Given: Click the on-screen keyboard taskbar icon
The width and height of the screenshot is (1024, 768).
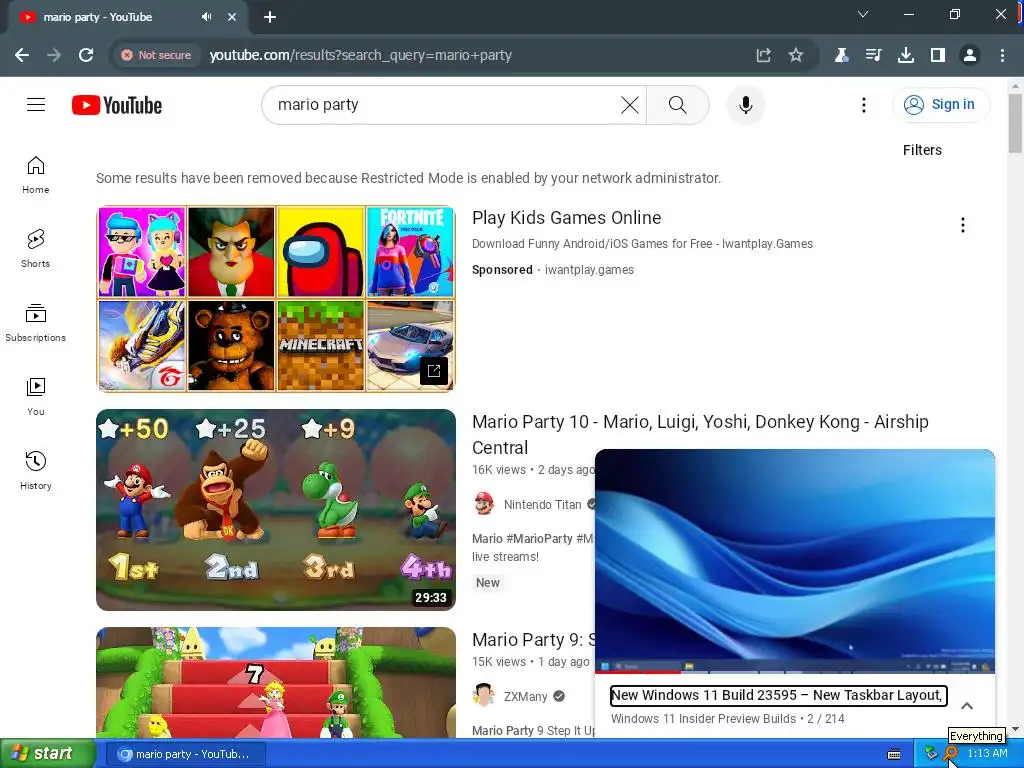Looking at the screenshot, I should (x=894, y=754).
